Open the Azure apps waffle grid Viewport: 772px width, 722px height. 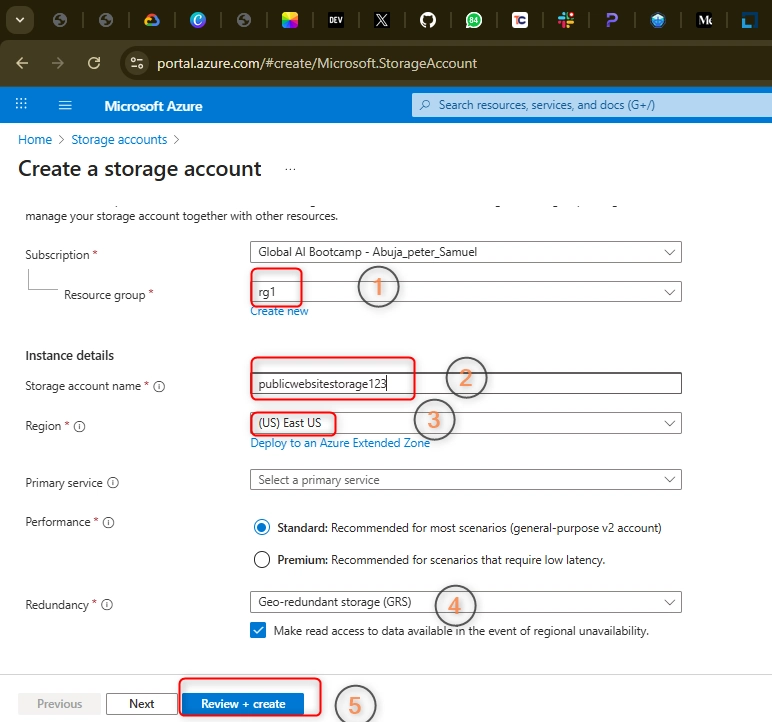click(x=21, y=104)
